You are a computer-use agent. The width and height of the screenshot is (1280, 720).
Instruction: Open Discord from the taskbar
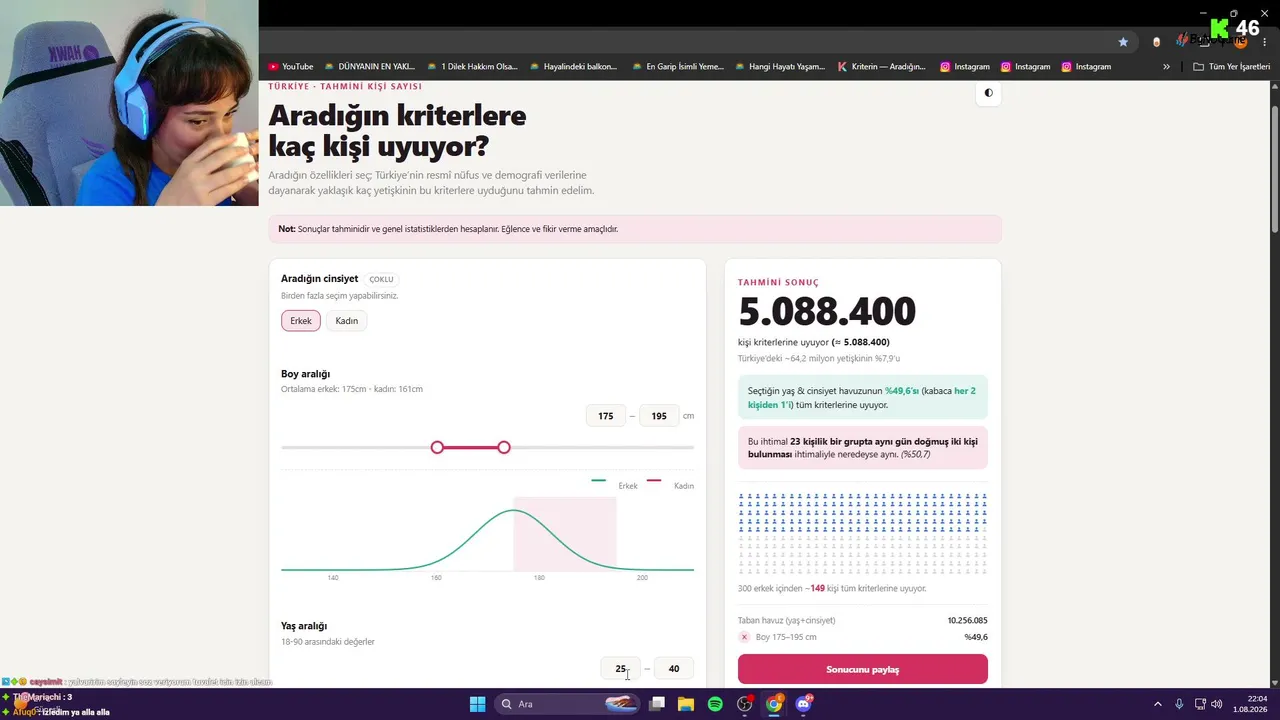point(803,704)
